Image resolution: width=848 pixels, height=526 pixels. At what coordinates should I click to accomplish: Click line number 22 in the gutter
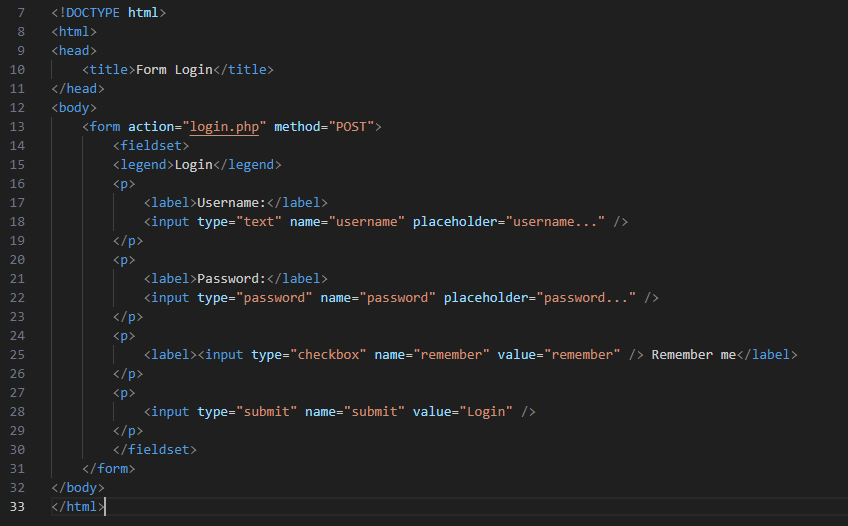17,298
